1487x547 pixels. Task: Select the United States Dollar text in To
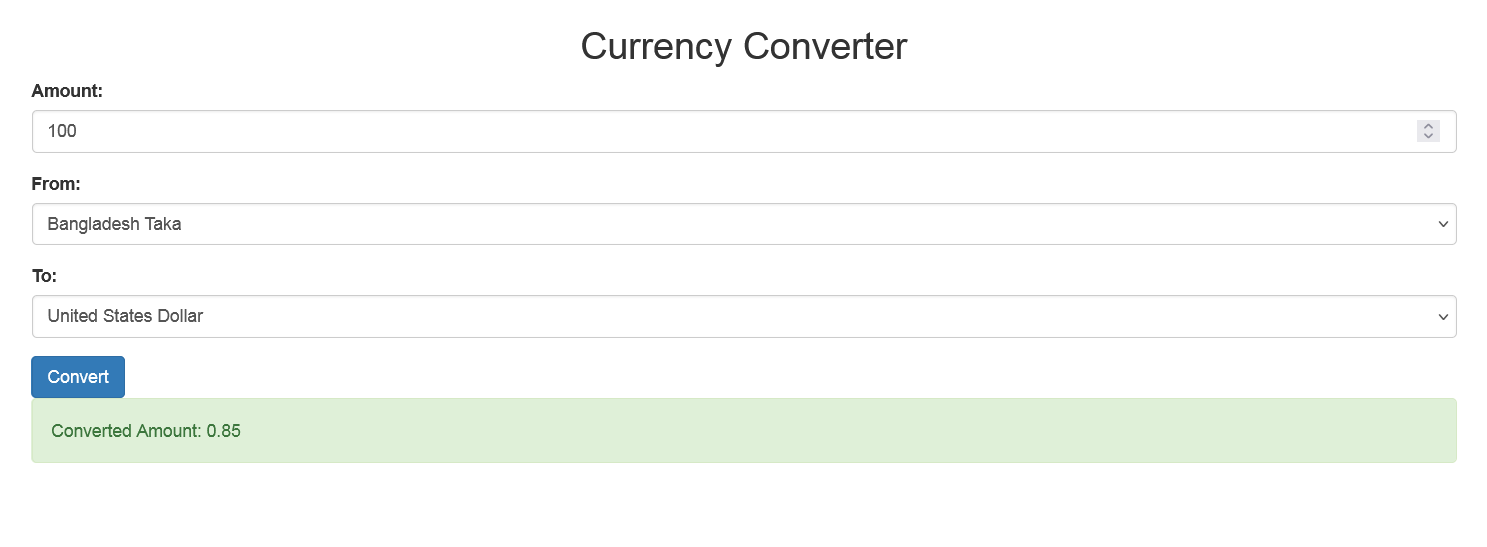125,316
